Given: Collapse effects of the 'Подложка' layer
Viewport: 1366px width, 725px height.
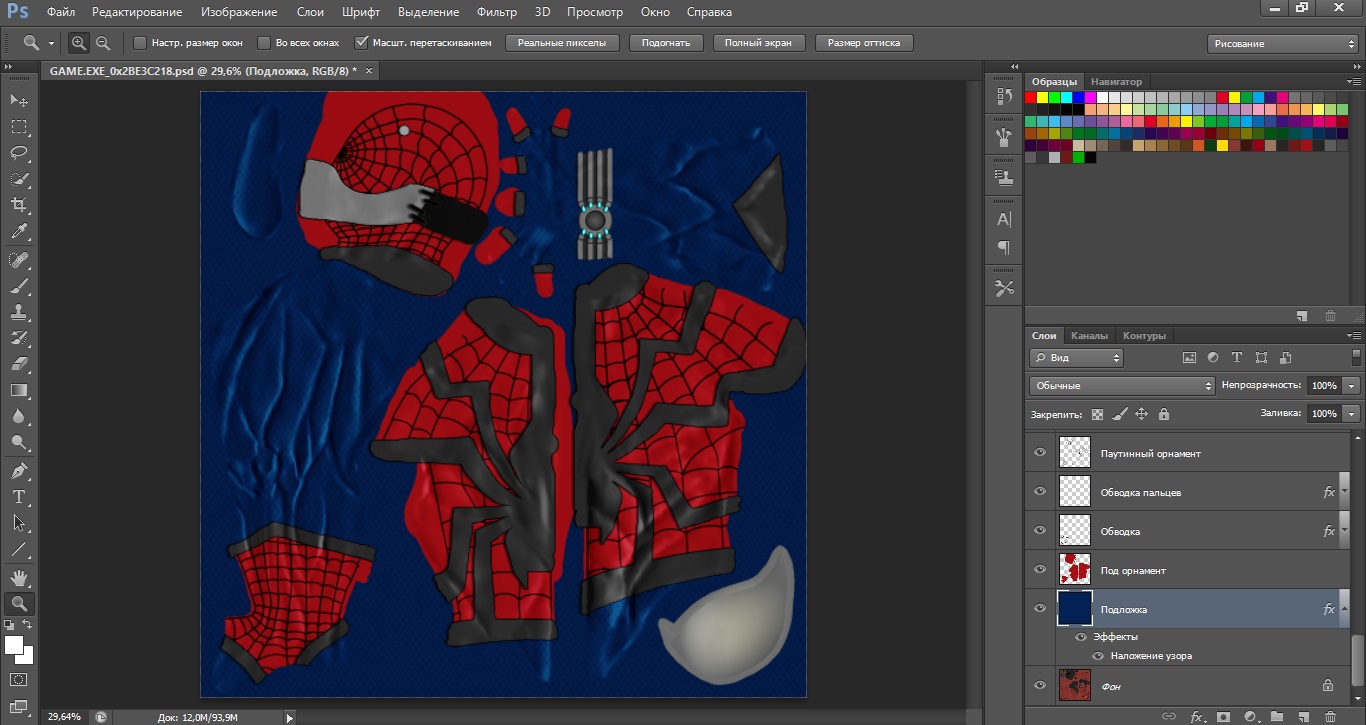Looking at the screenshot, I should (x=1344, y=609).
